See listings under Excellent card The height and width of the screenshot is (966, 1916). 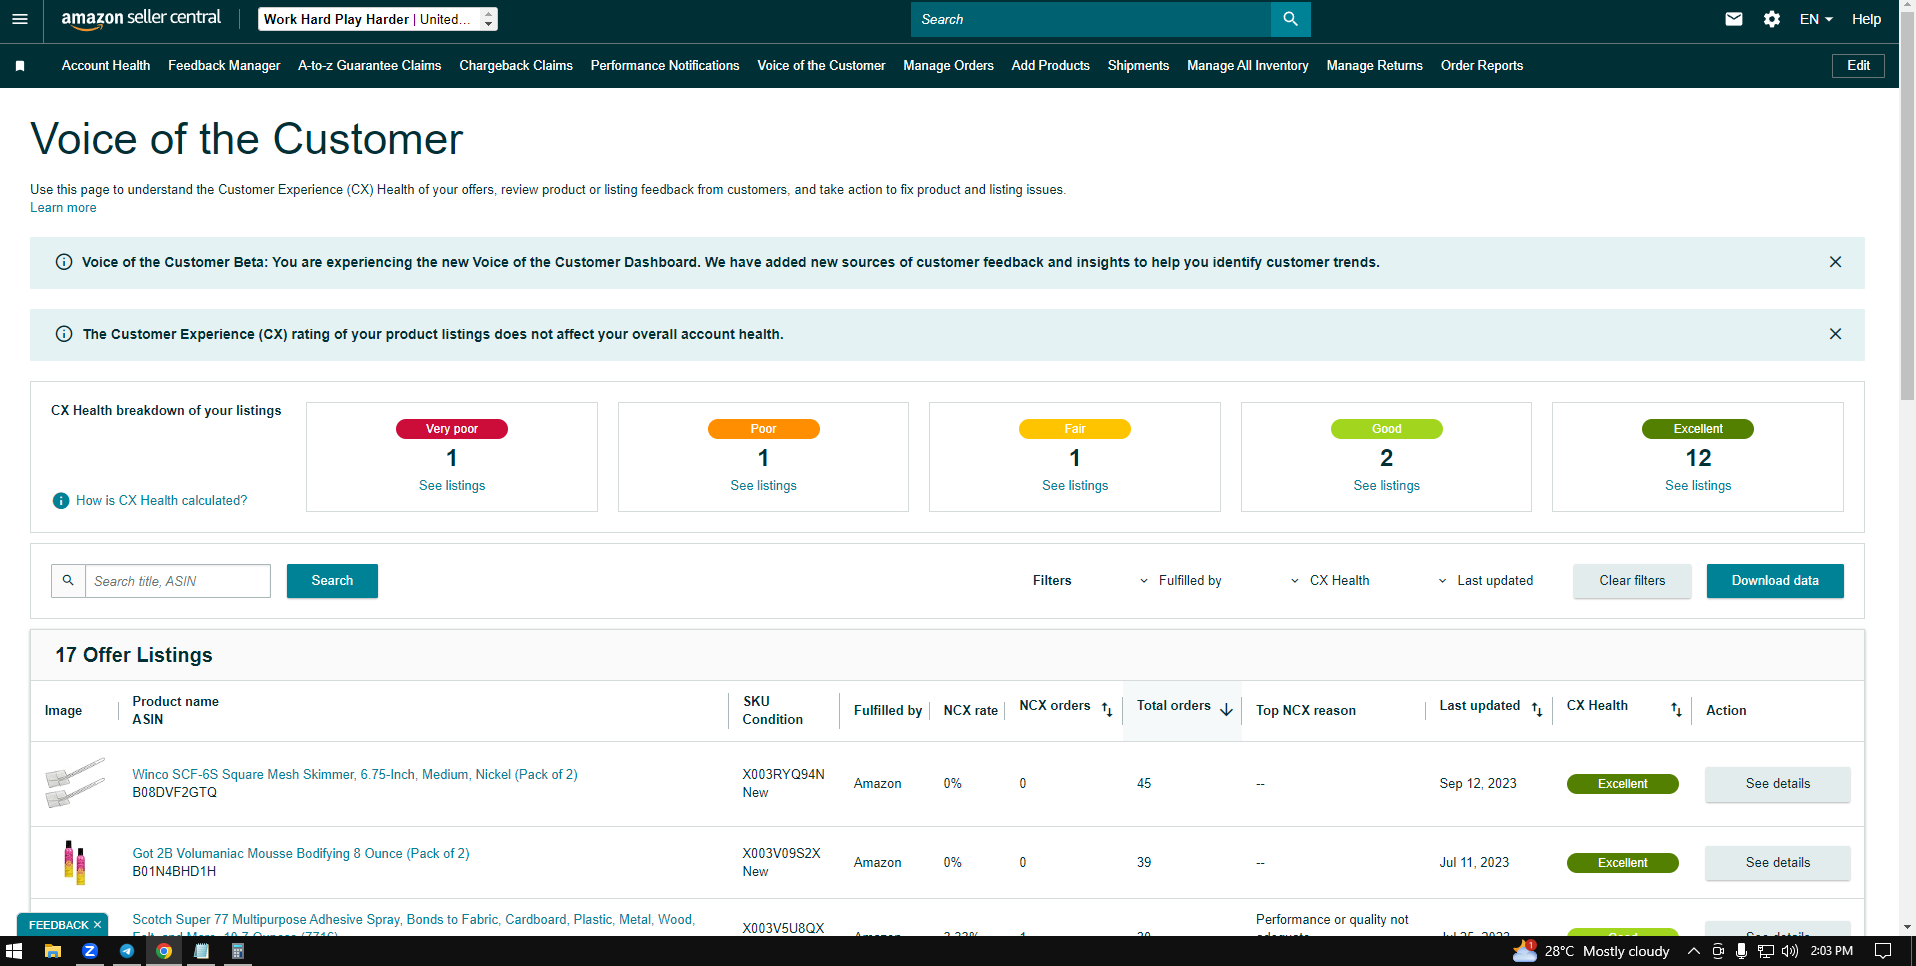(1698, 486)
